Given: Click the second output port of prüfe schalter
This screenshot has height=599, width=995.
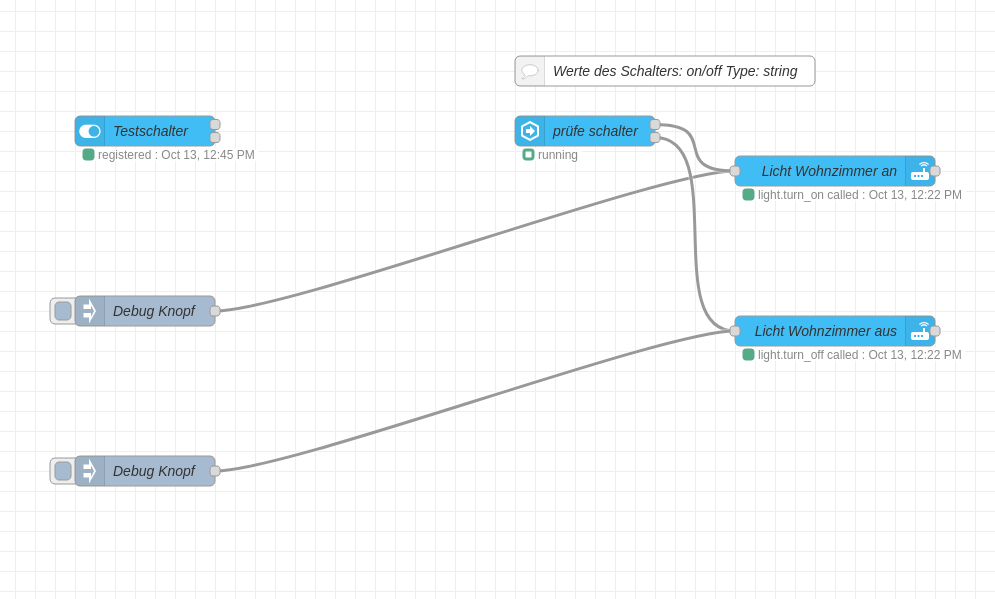Looking at the screenshot, I should point(655,138).
